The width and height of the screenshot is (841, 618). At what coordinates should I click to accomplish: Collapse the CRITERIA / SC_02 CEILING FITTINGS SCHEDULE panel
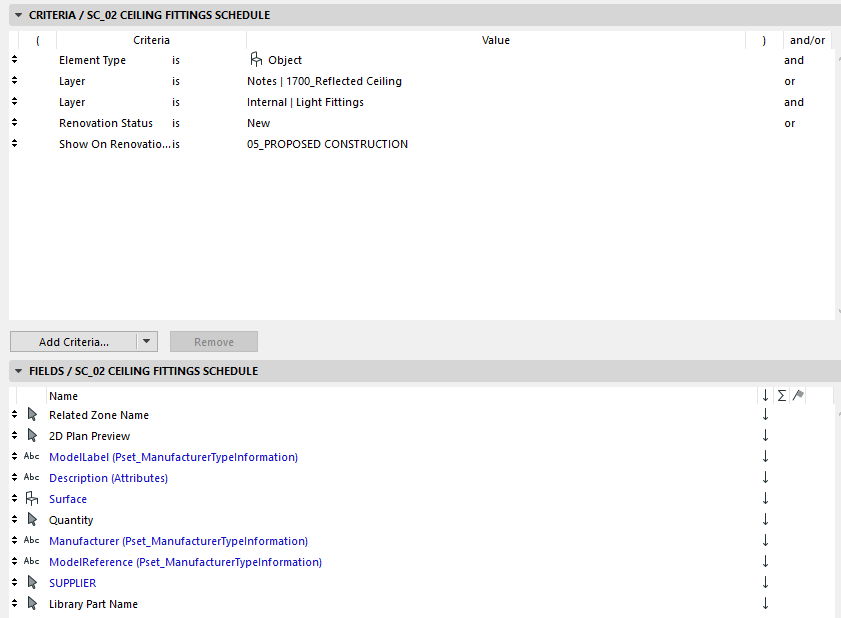coord(18,15)
